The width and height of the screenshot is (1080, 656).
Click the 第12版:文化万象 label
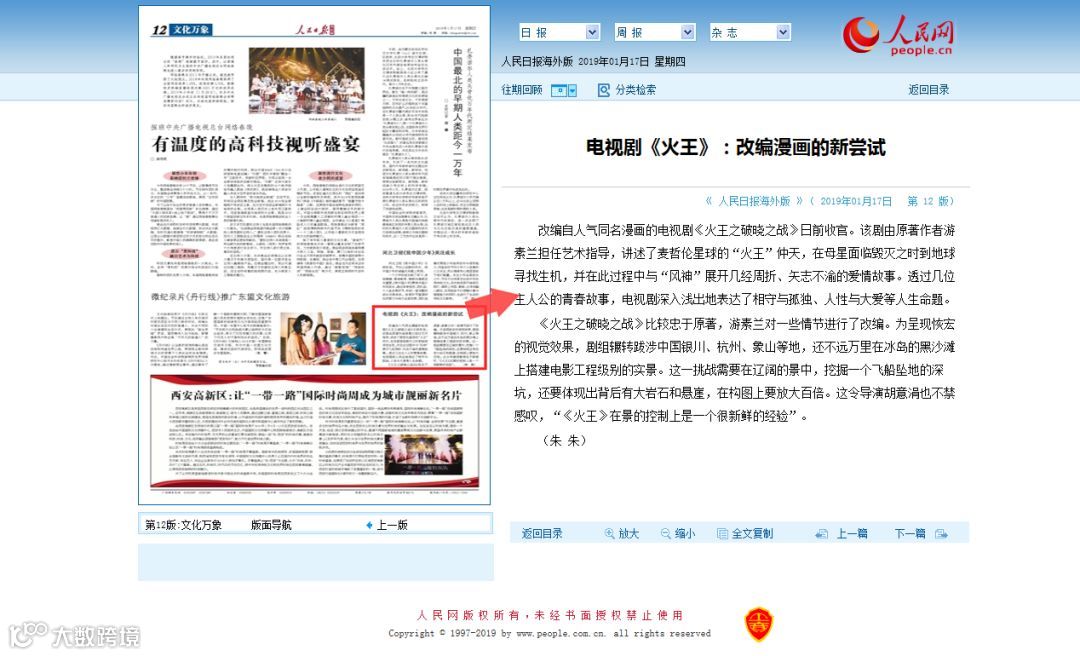click(183, 525)
